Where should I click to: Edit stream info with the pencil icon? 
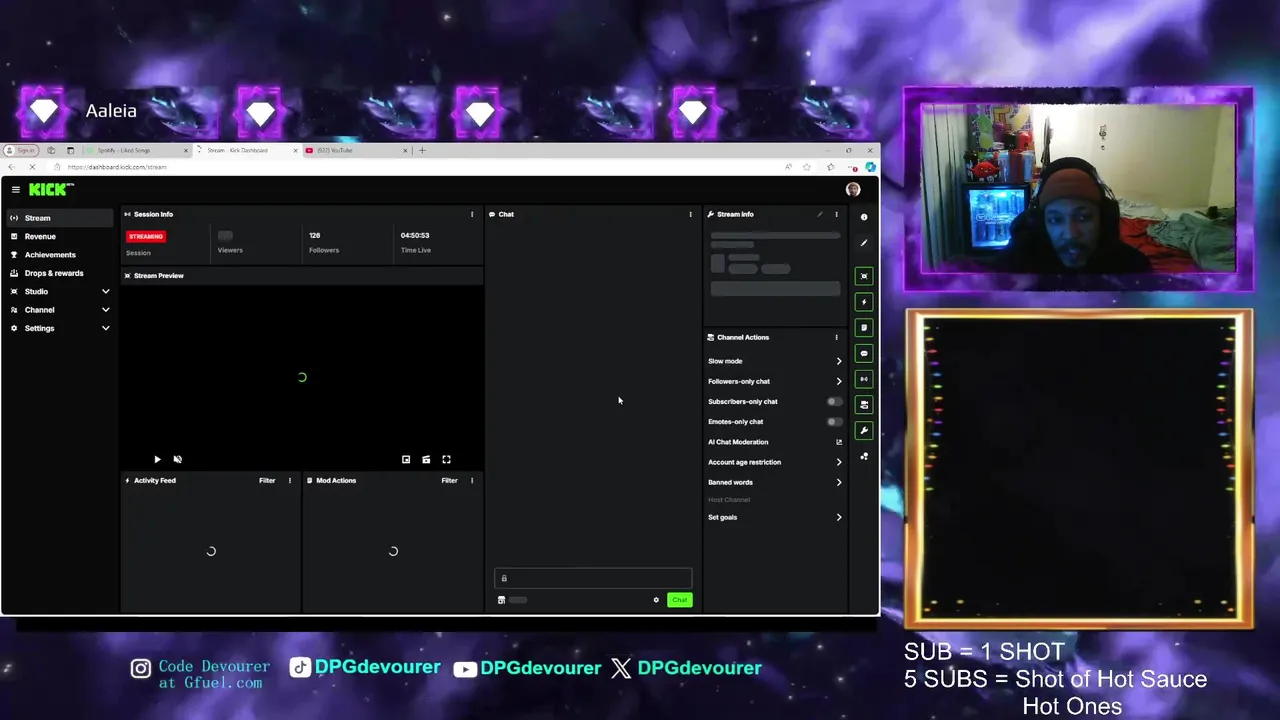pos(820,214)
